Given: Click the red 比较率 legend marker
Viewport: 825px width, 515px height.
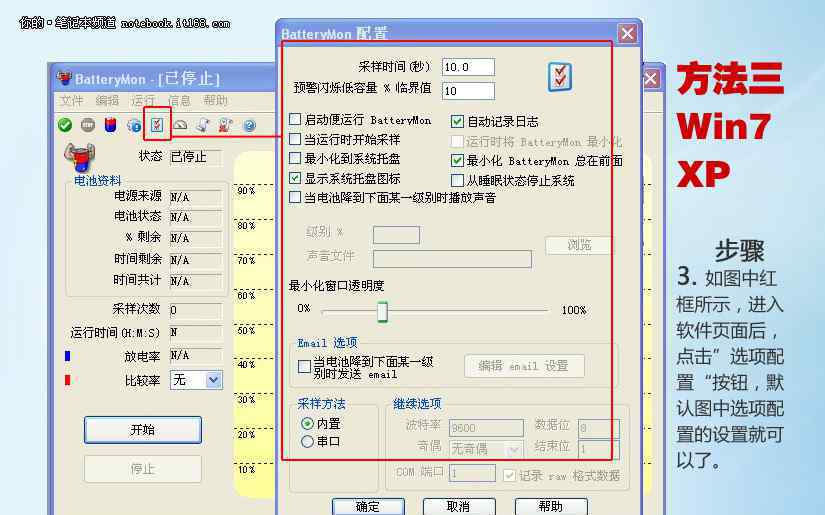Looking at the screenshot, I should pos(67,380).
